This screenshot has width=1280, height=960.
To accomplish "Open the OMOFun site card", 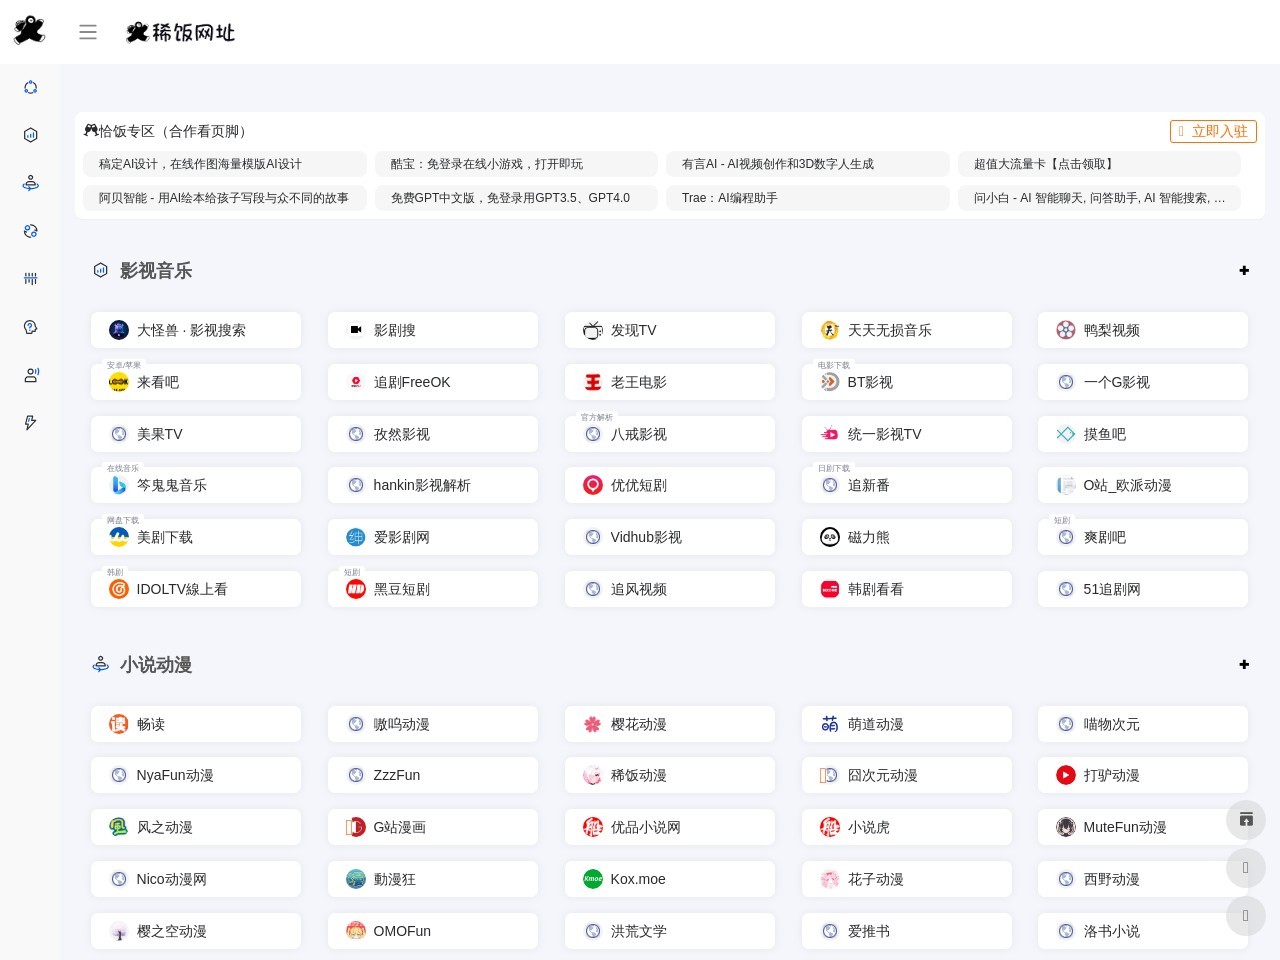I will click(x=433, y=931).
